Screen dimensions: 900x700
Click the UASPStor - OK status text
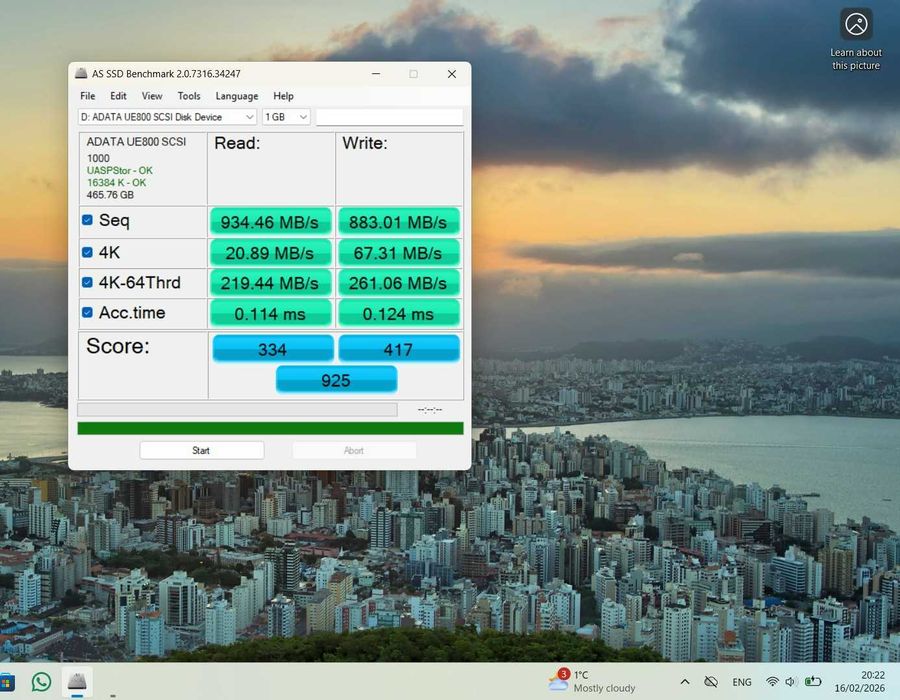pos(119,170)
